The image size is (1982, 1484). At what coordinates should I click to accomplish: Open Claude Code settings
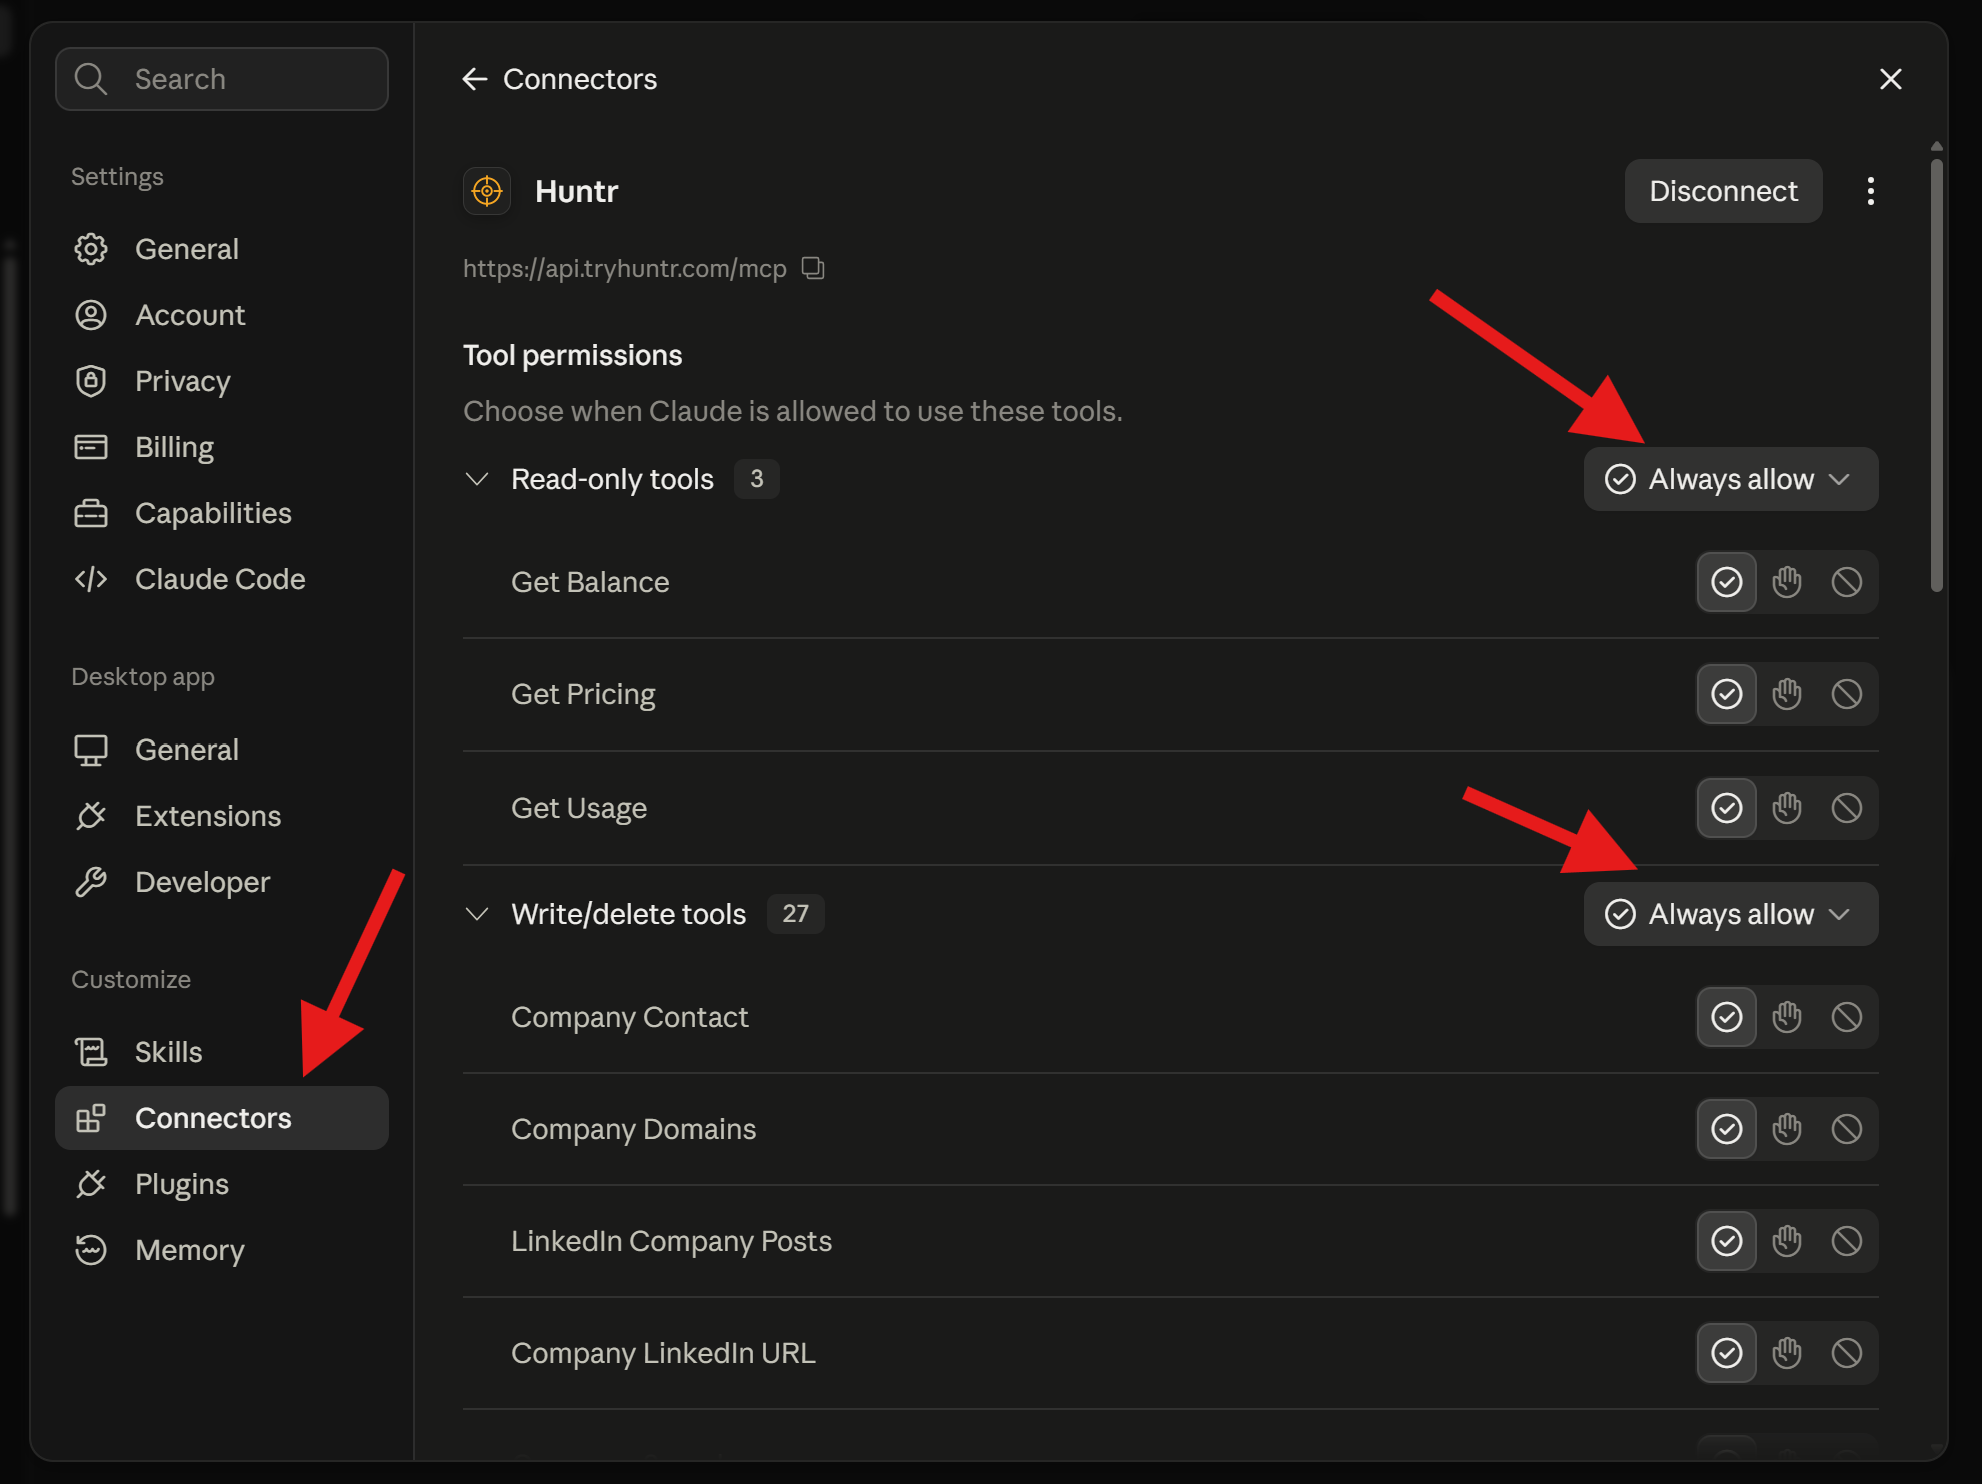(x=222, y=579)
